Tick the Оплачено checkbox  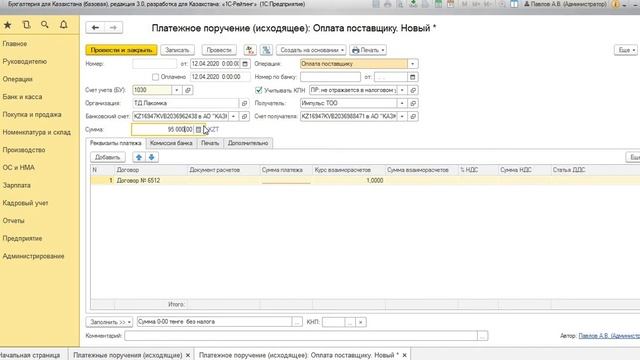[155, 77]
